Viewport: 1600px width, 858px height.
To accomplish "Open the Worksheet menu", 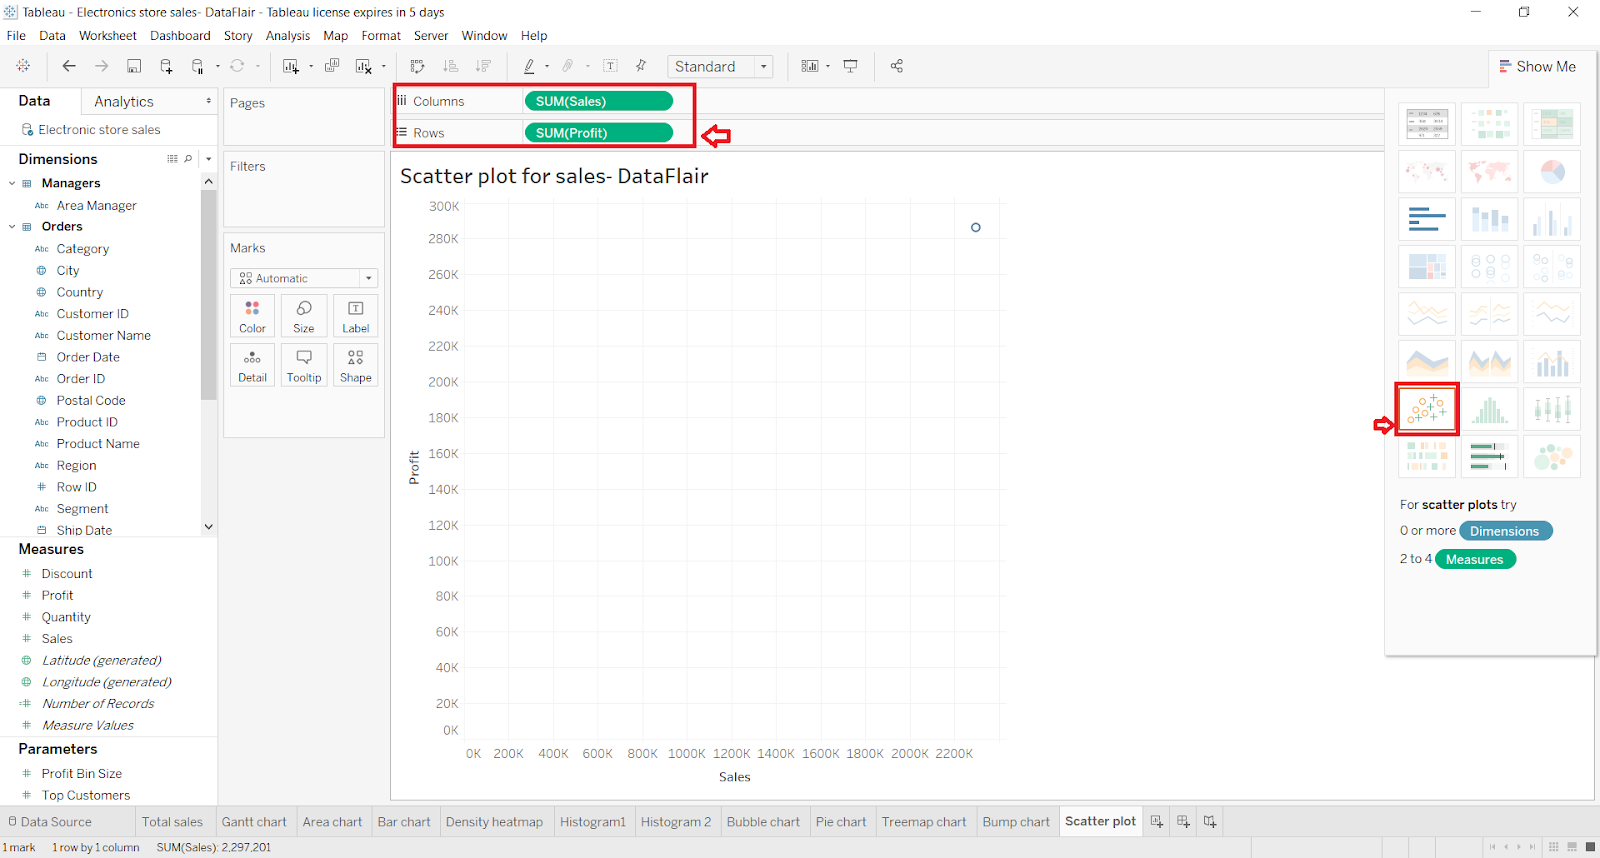I will click(x=108, y=35).
